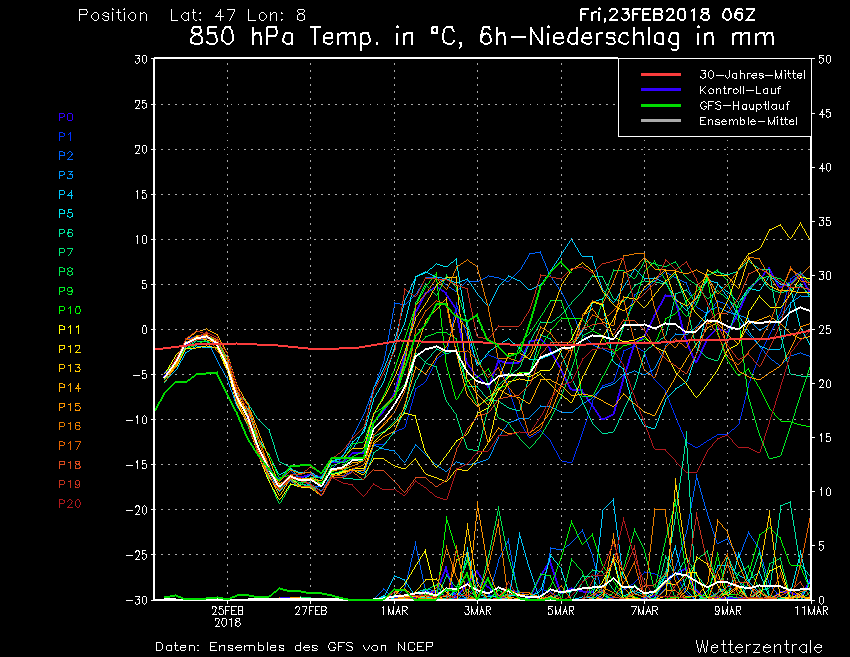Click the P12 ensemble member label

(69, 349)
